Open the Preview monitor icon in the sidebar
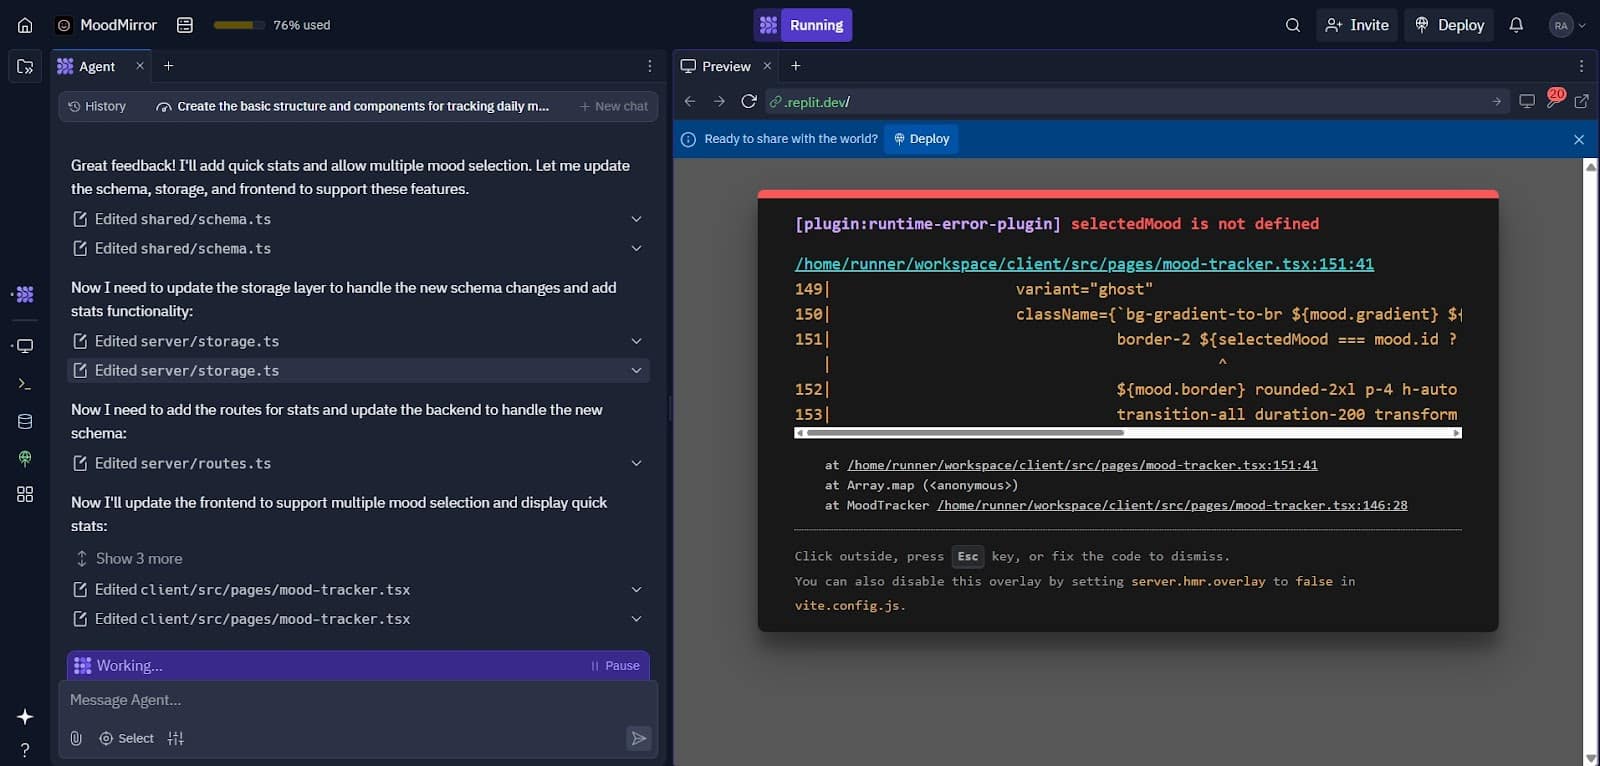The width and height of the screenshot is (1600, 766). pyautogui.click(x=25, y=346)
